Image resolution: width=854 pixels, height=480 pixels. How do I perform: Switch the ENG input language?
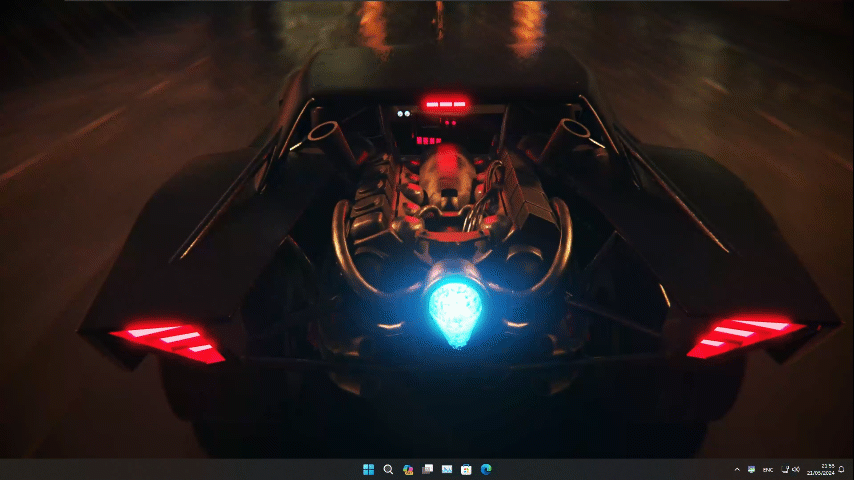pyautogui.click(x=768, y=470)
